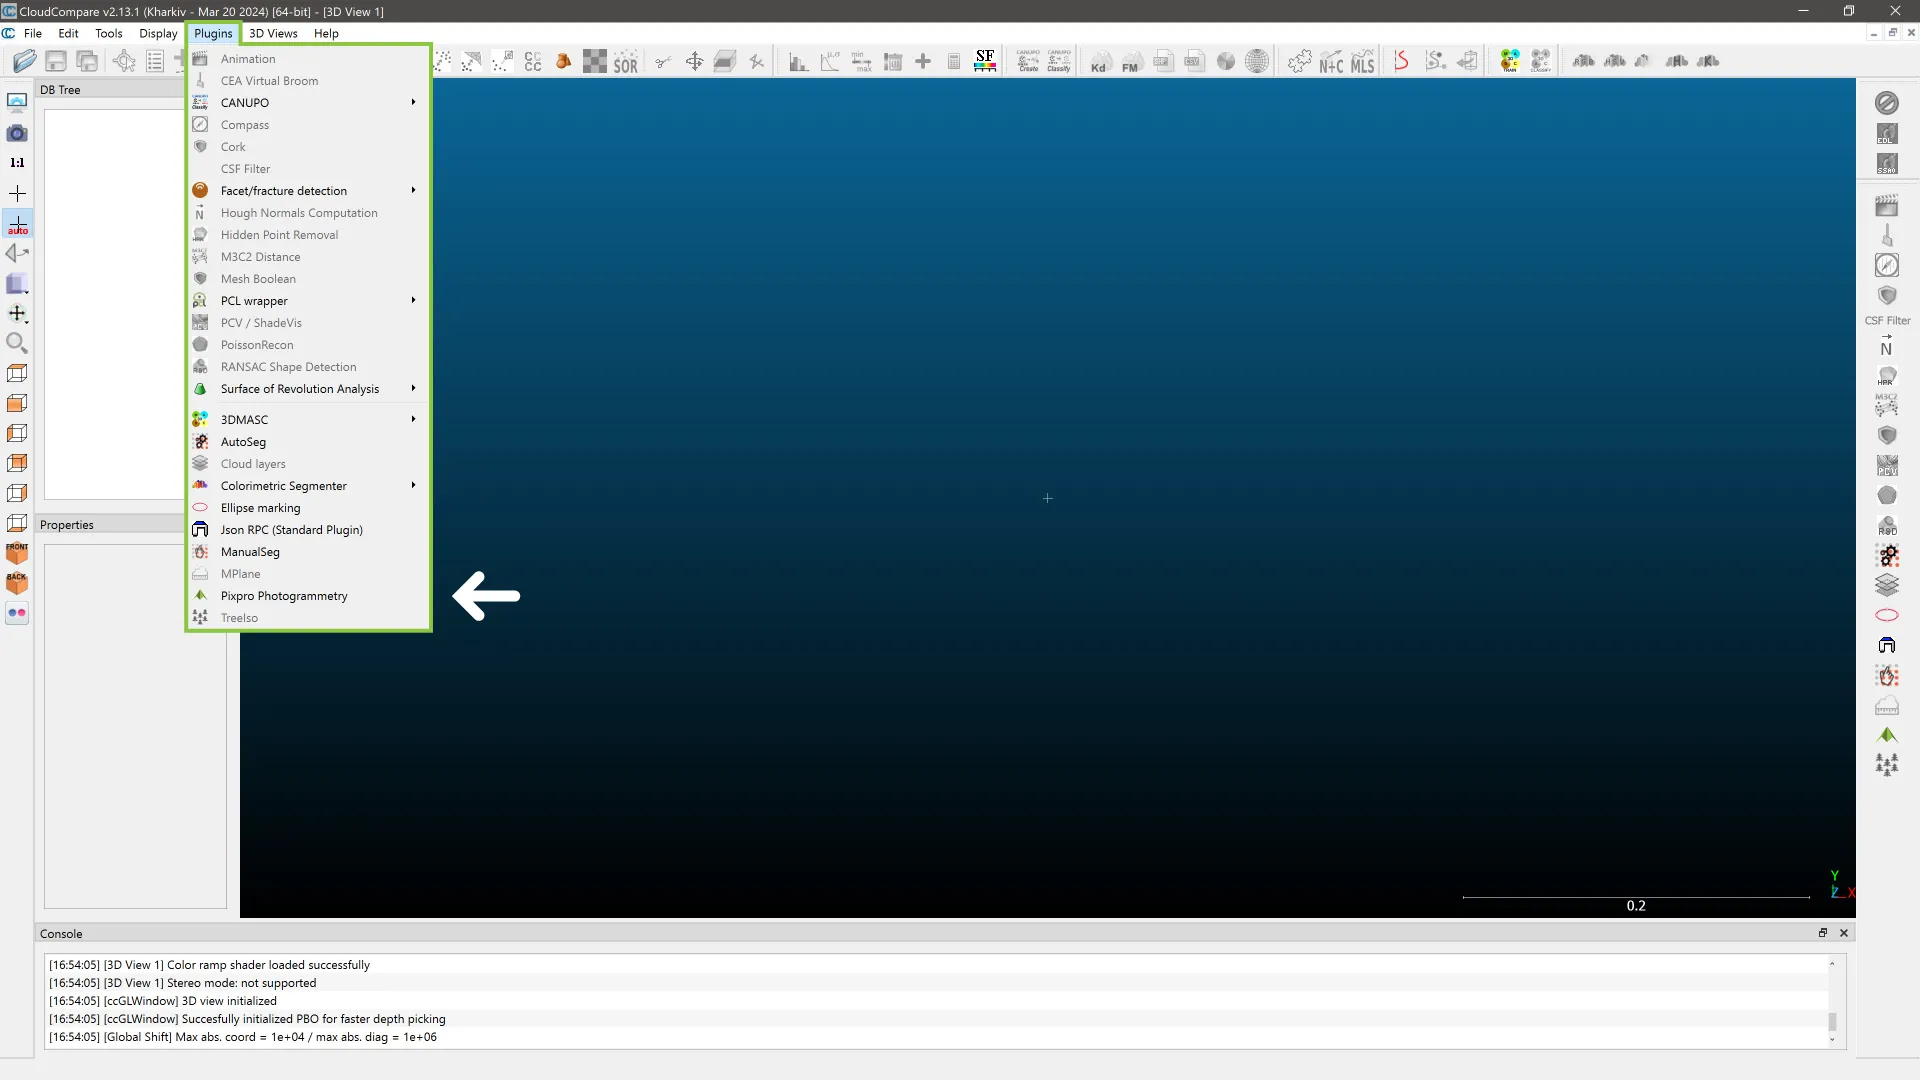Open the 3D Views menu
This screenshot has width=1920, height=1080.
(273, 33)
